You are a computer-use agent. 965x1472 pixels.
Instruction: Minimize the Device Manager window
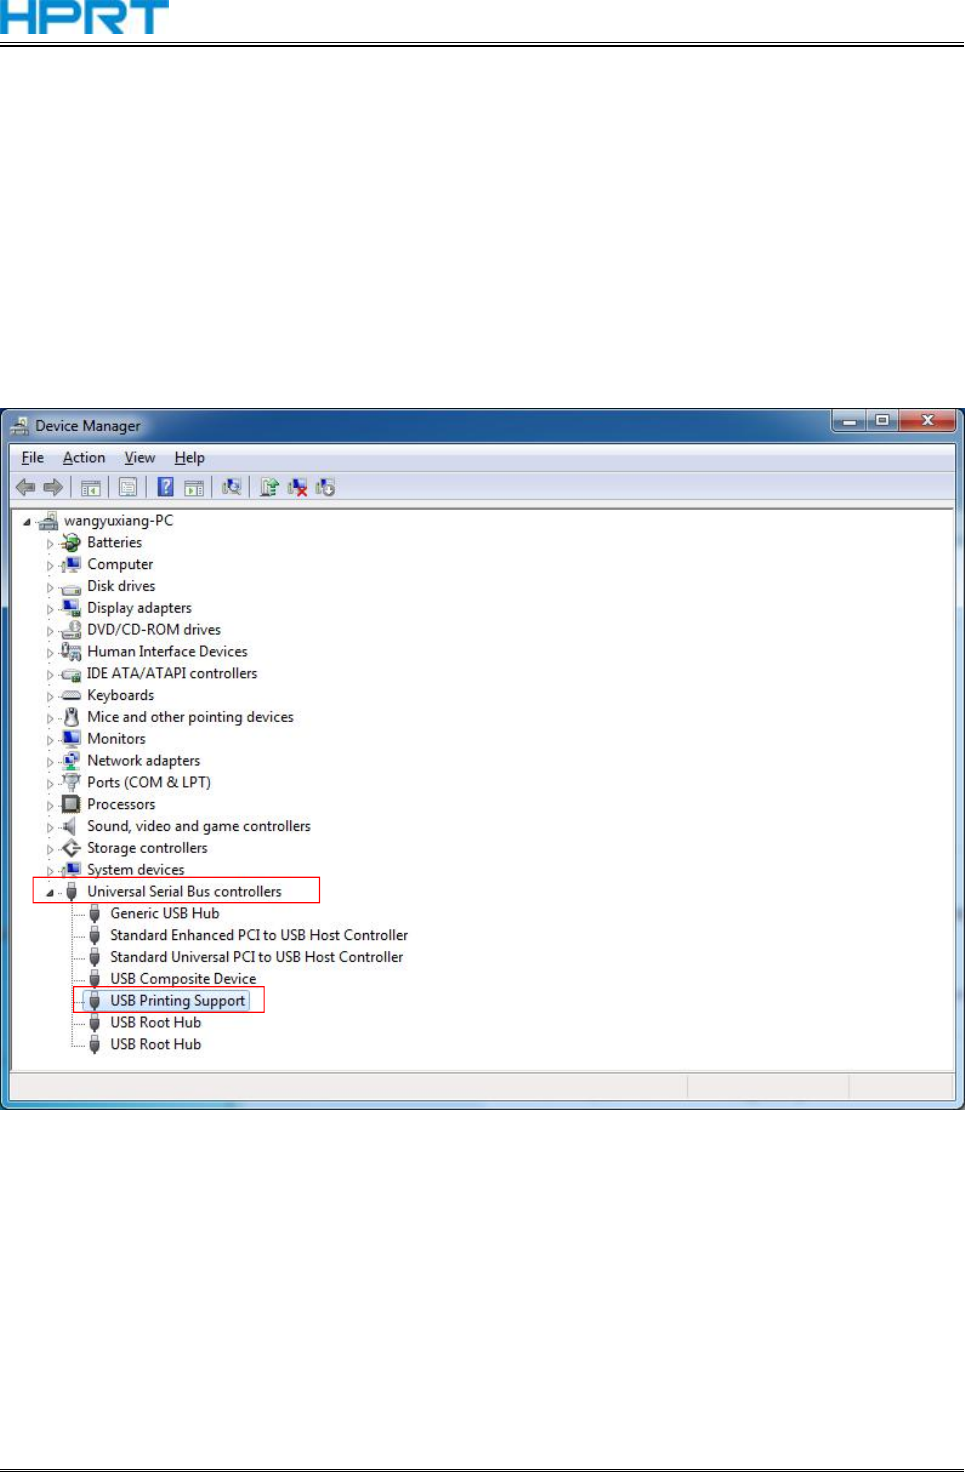click(849, 421)
